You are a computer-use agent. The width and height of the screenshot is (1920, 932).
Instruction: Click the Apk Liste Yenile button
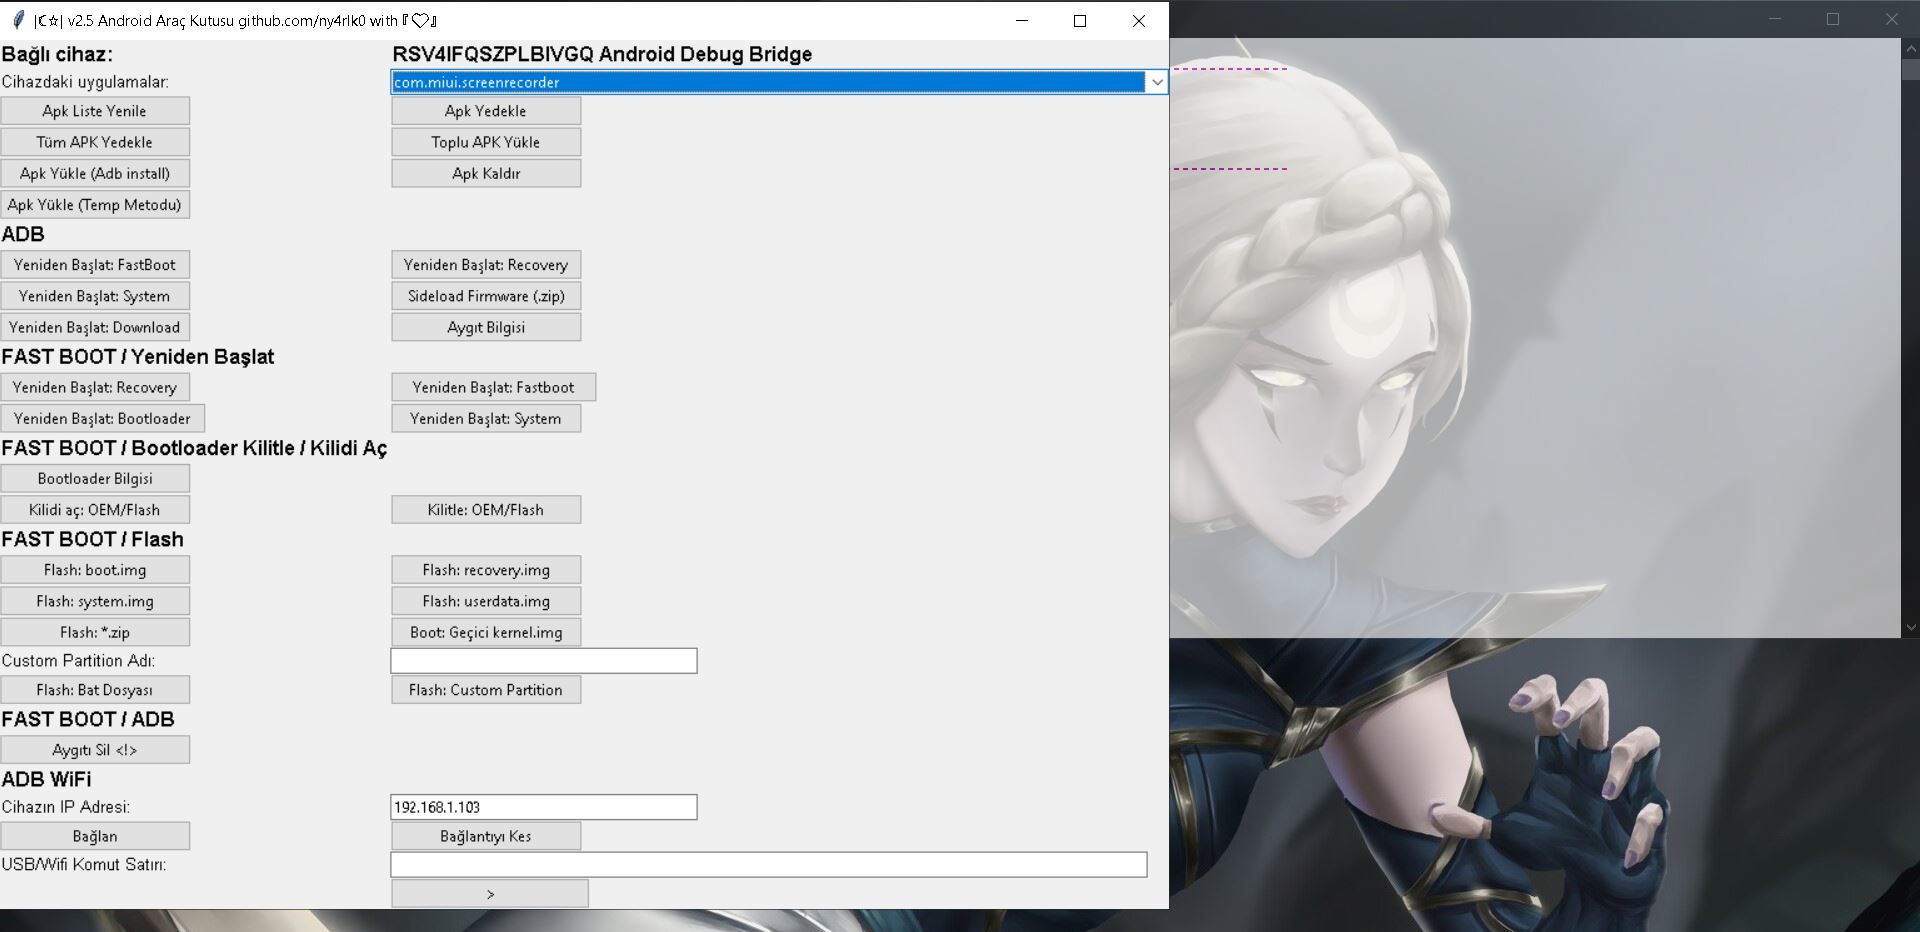(x=95, y=111)
